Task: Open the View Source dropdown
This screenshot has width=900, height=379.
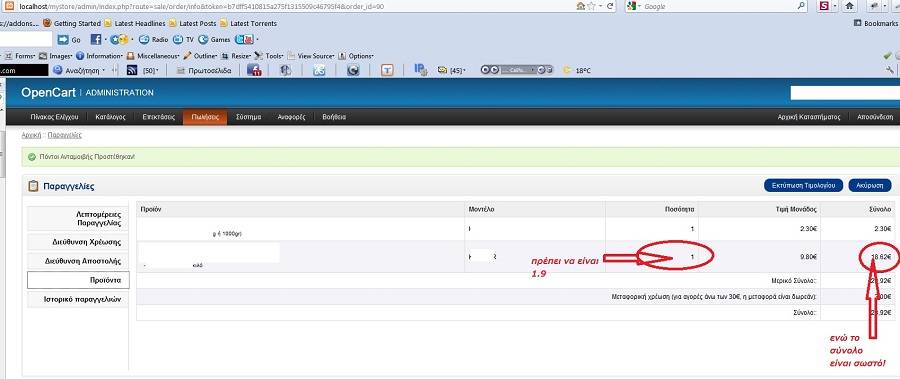Action: point(311,56)
